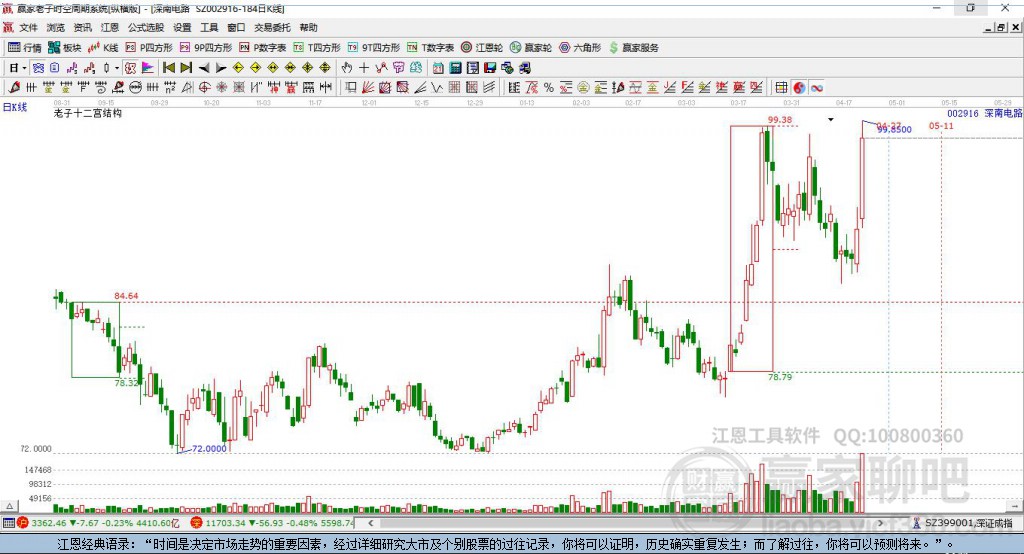
Task: Open the 交易委托 menu
Action: [x=272, y=27]
